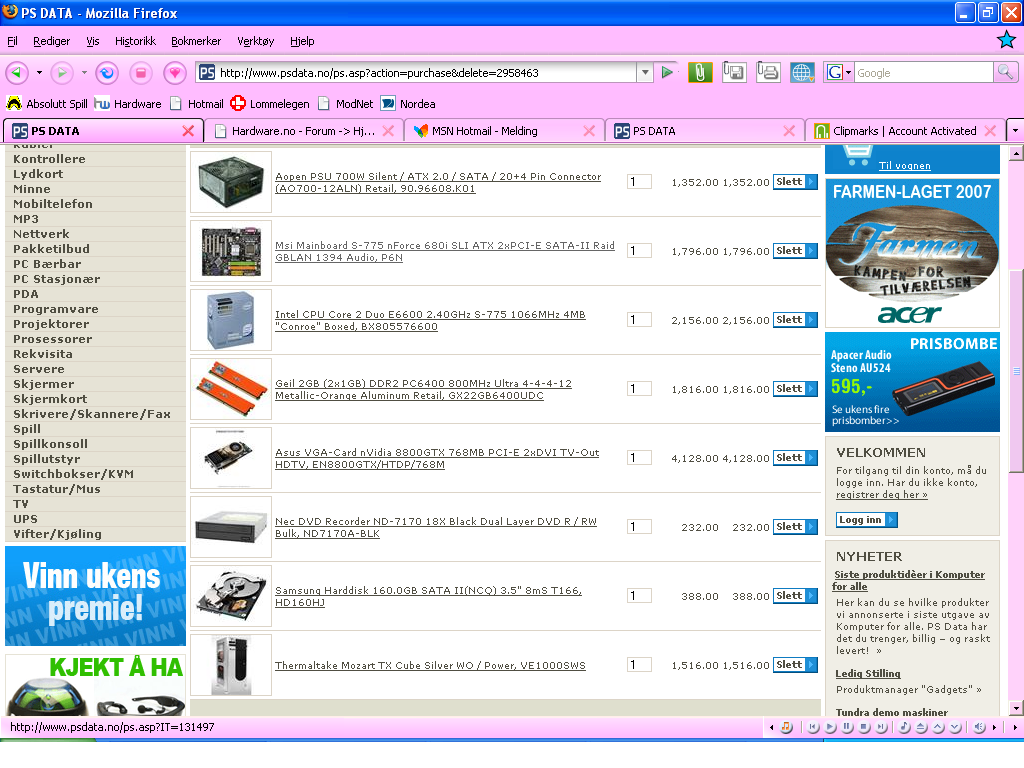
Task: Open home page via the pink heart icon
Action: [x=174, y=72]
